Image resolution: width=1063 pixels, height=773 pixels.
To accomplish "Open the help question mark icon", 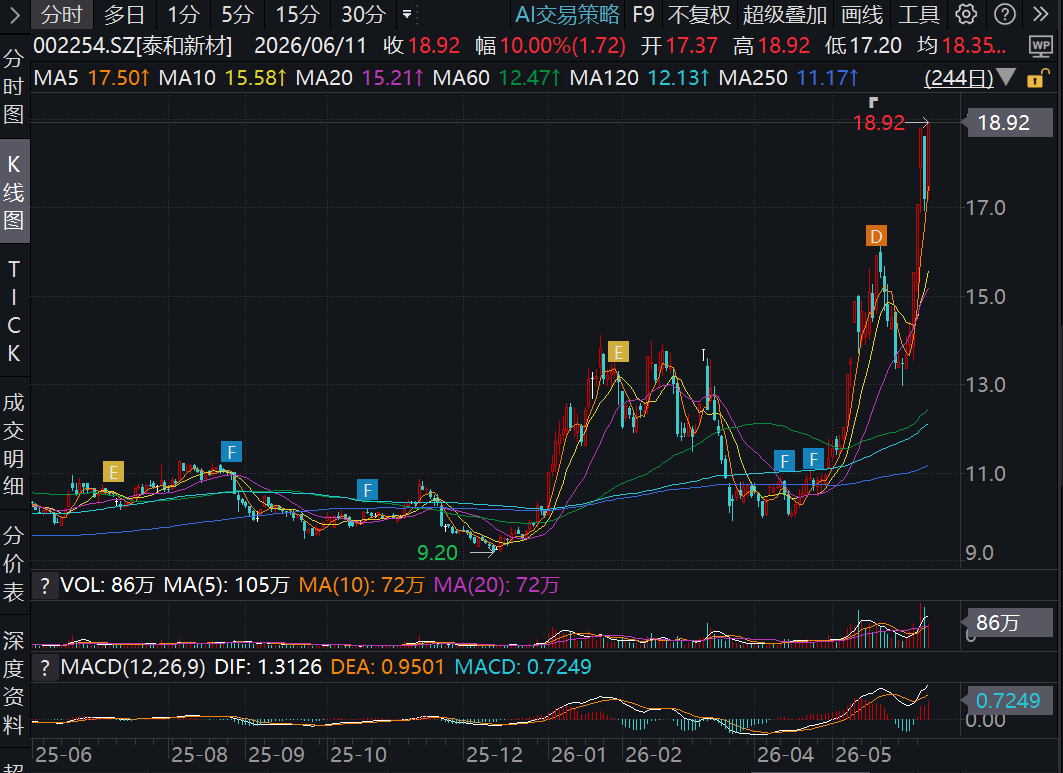I will click(1005, 14).
